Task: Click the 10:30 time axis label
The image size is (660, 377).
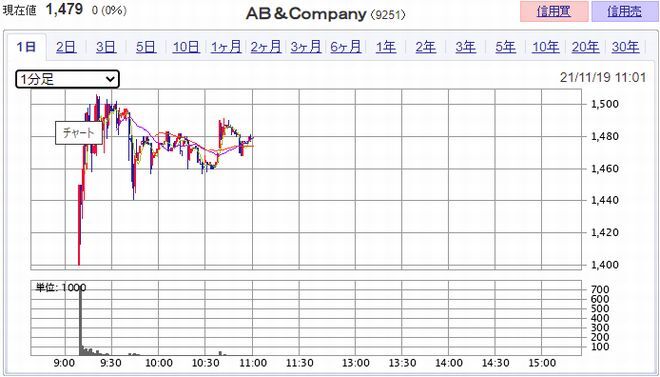Action: tap(205, 363)
